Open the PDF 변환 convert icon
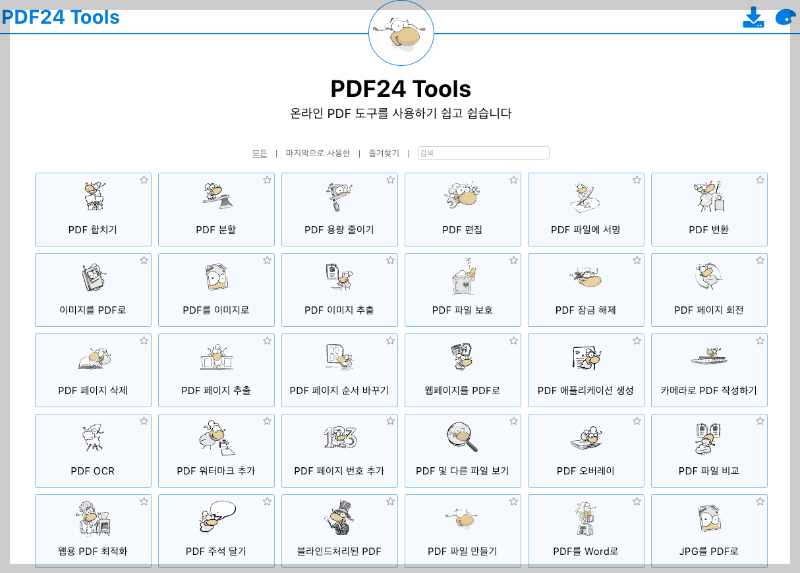The height and width of the screenshot is (573, 800). (709, 196)
